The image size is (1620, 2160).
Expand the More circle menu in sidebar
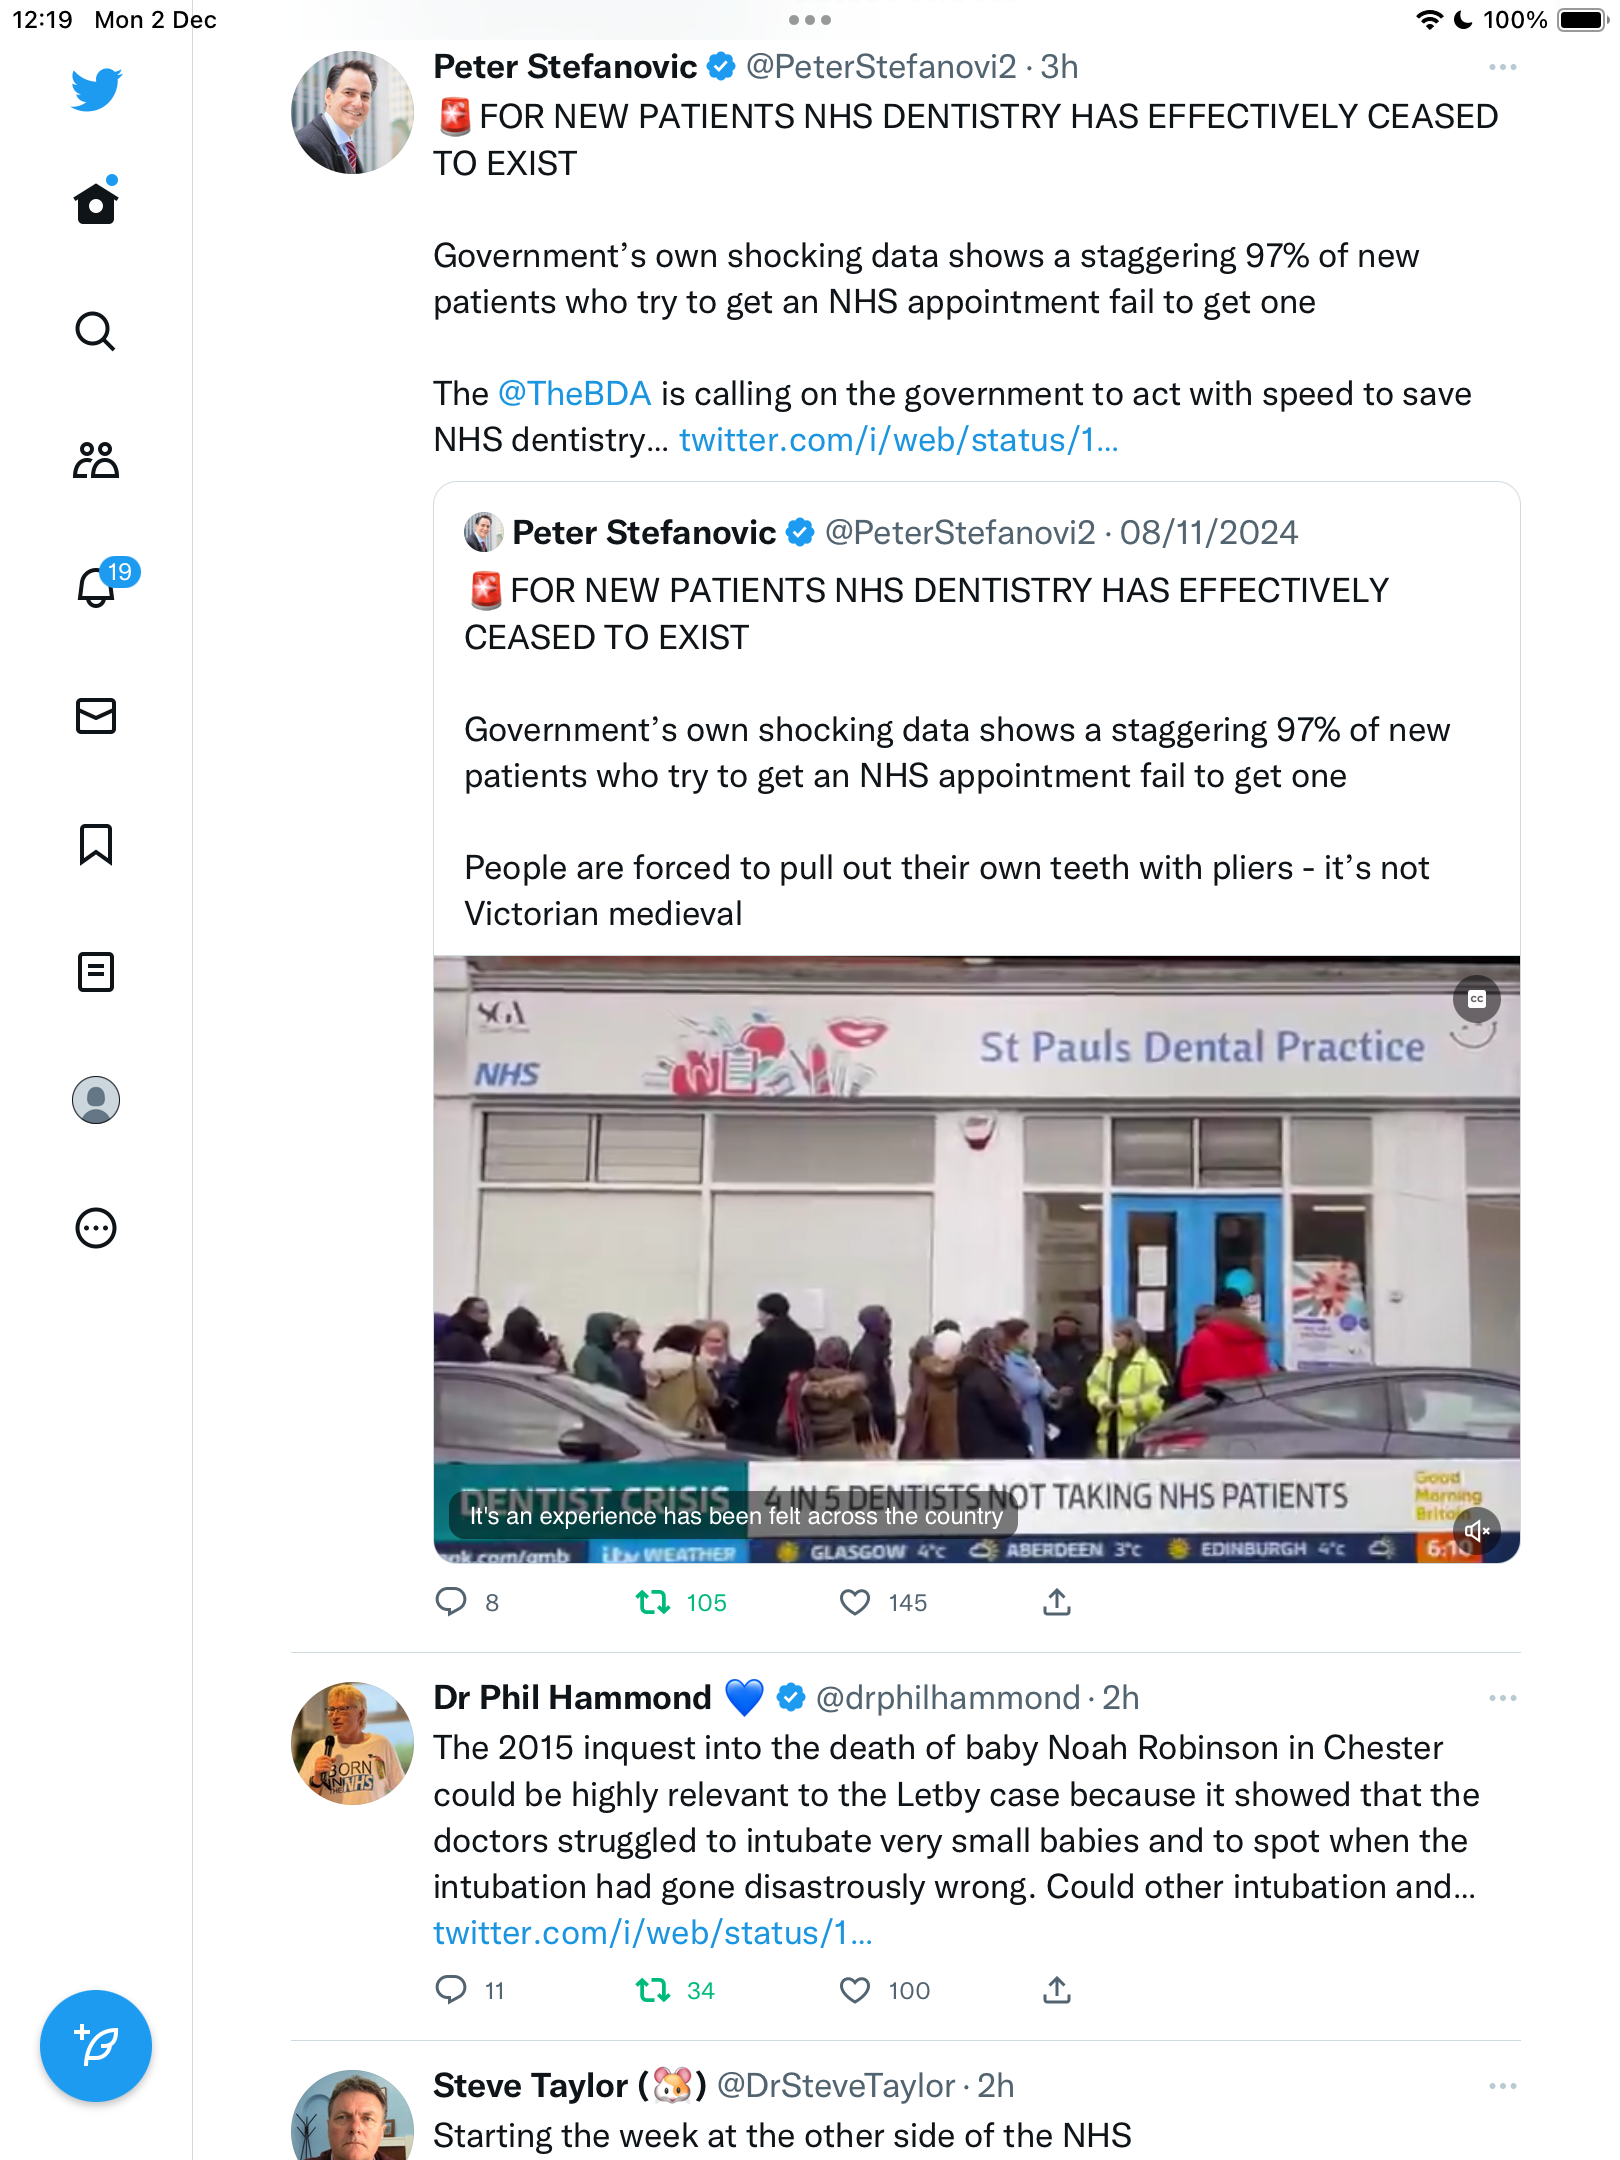96,1228
